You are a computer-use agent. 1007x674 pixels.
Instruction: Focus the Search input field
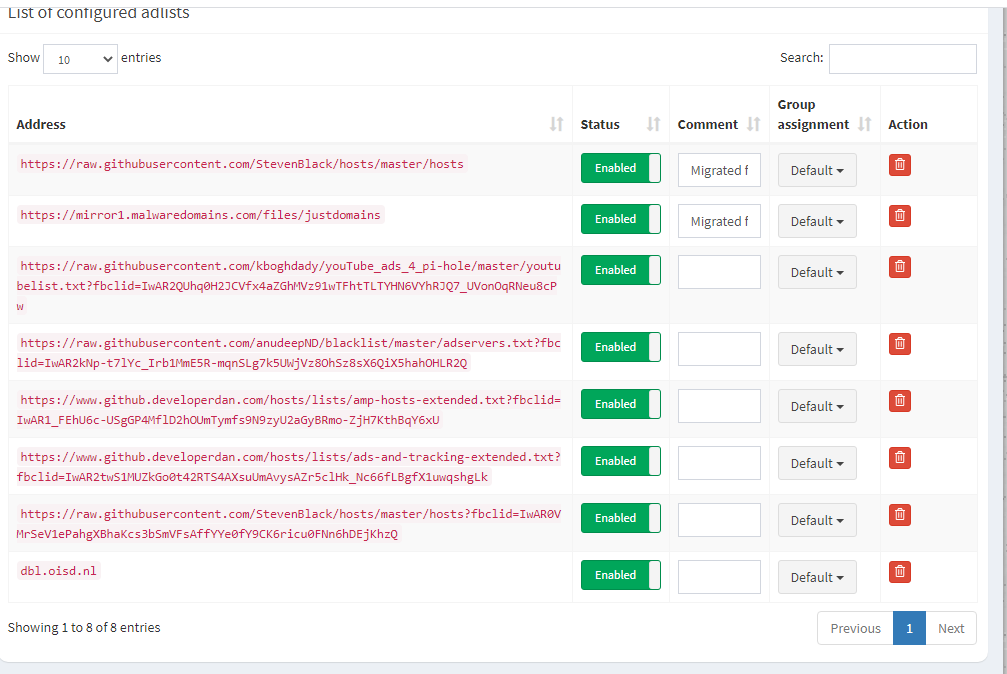902,59
